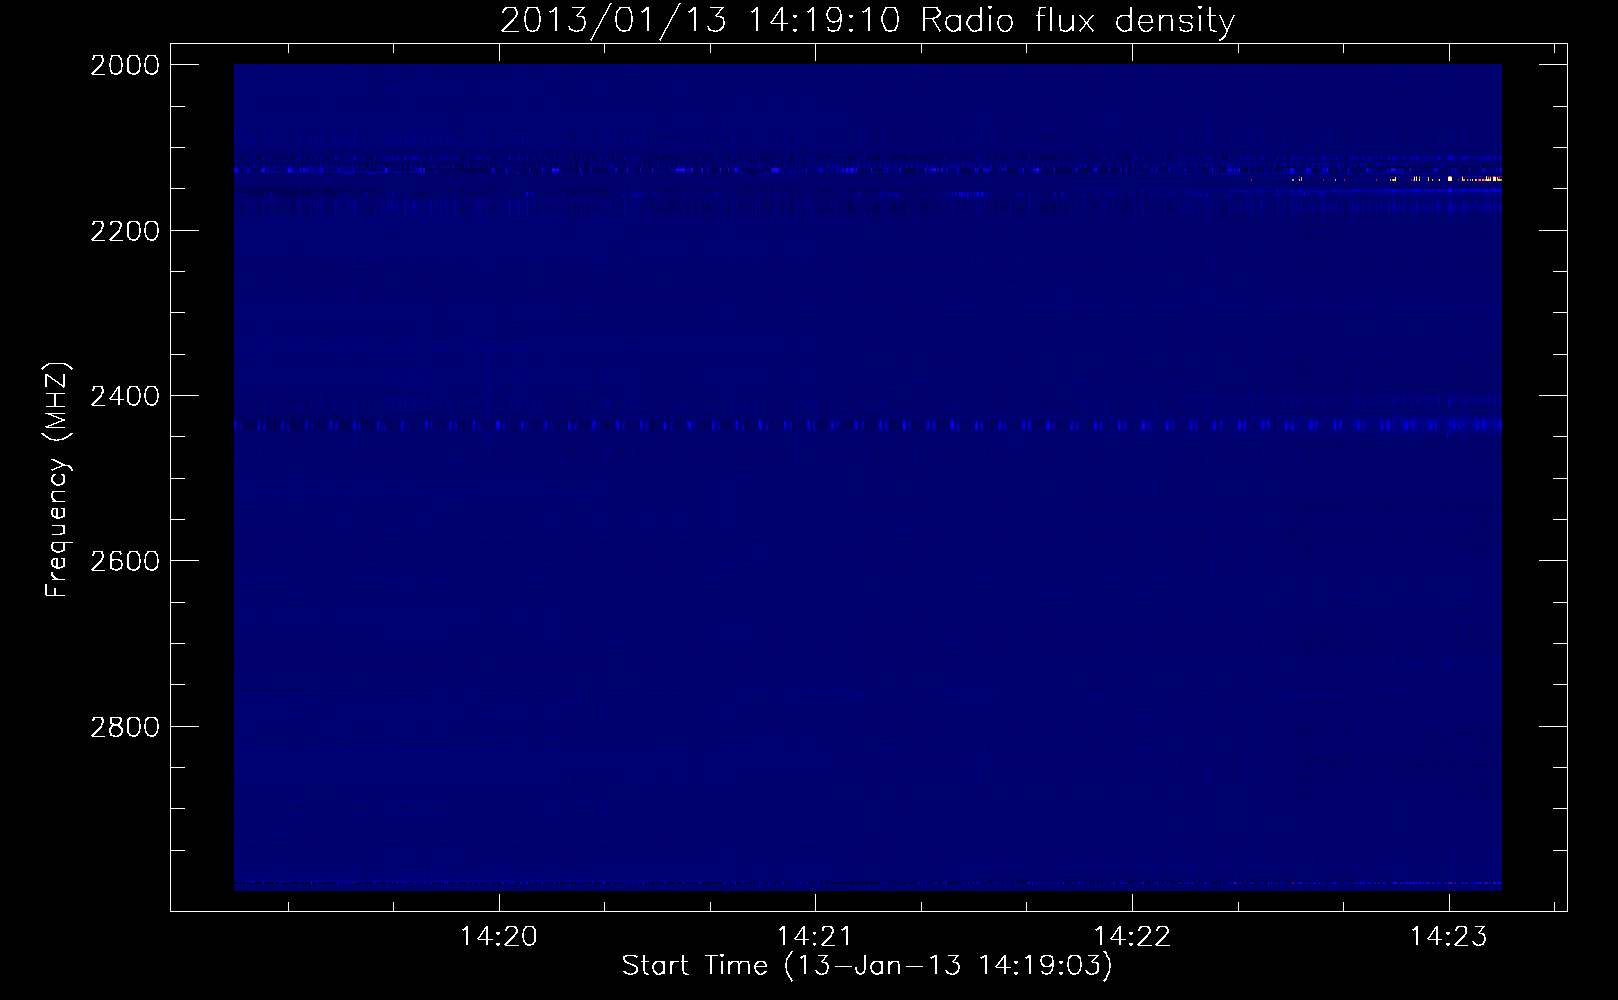Click the 14:21 time tick label

click(x=815, y=937)
